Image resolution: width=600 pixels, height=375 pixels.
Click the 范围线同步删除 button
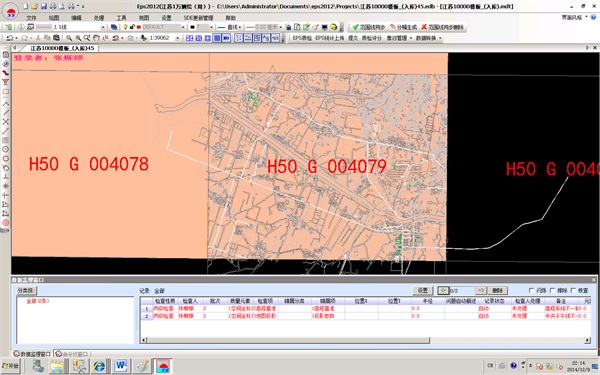click(x=442, y=27)
